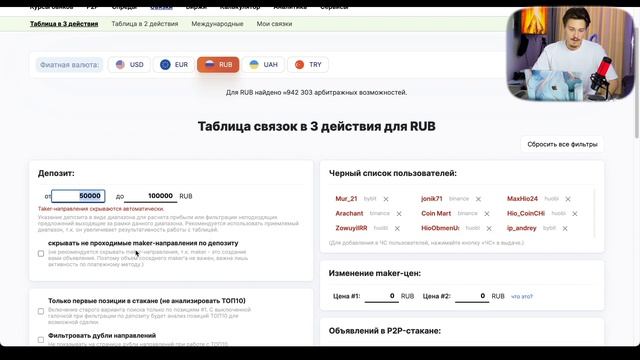Open the 'что это?' help link
The width and height of the screenshot is (640, 360).
pos(522,296)
